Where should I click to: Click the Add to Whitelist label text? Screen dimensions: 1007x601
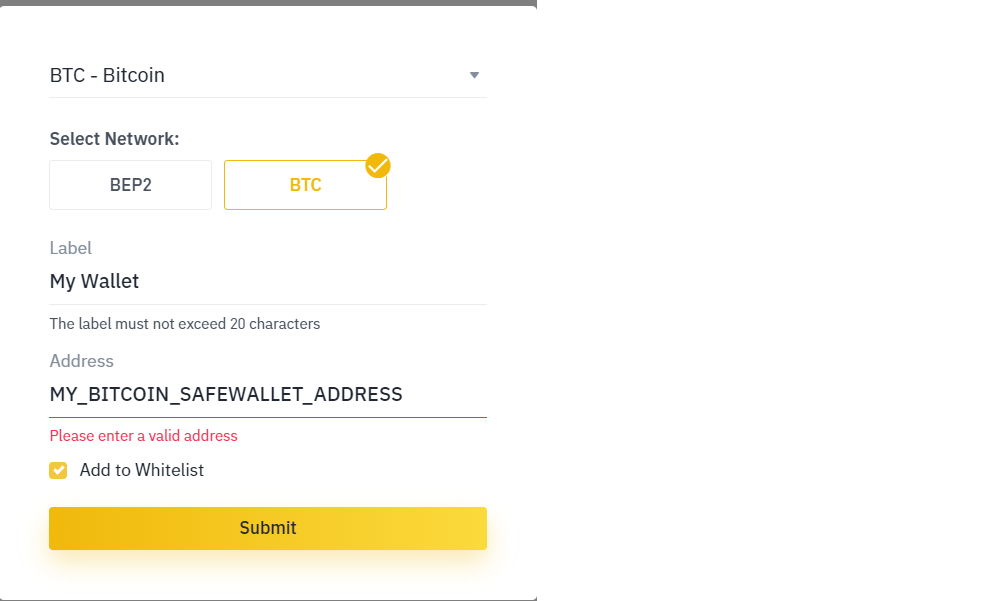coord(141,470)
